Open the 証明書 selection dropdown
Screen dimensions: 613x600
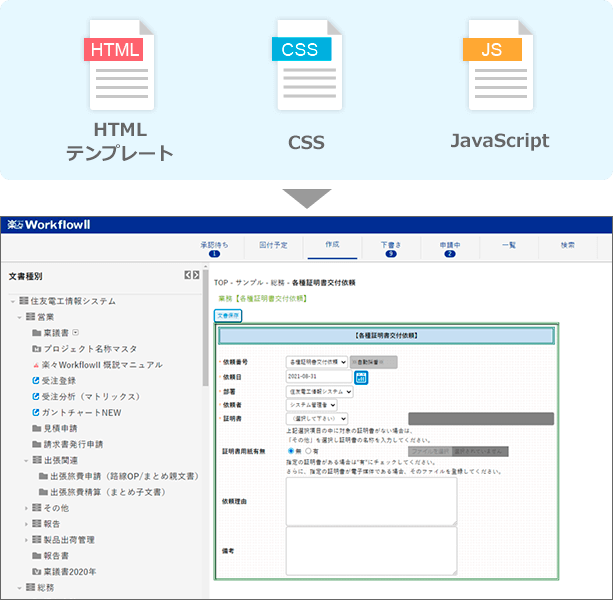pos(317,419)
